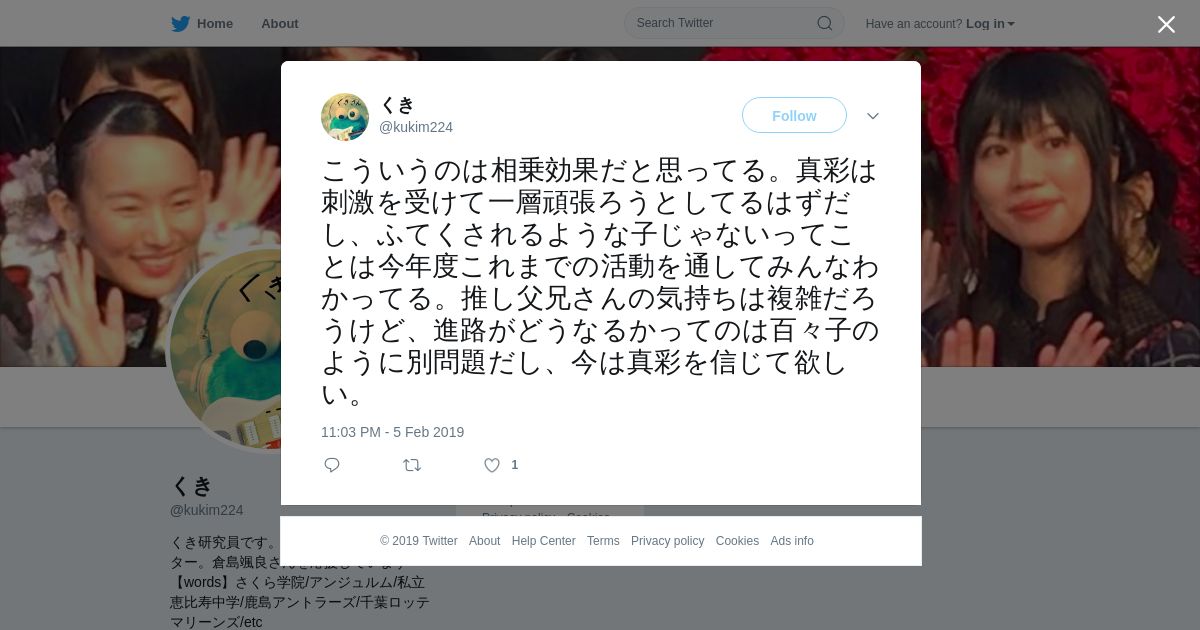
Task: Reply to the tweet via speech bubble icon
Action: click(332, 465)
